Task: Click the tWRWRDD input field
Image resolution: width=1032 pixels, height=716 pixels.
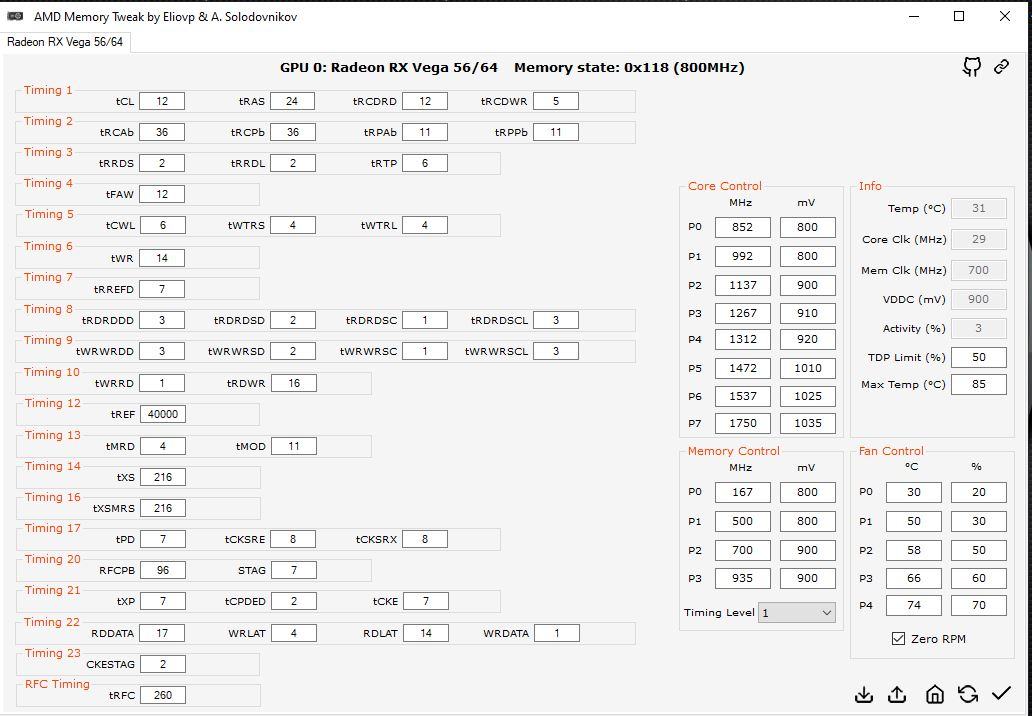Action: coord(162,351)
